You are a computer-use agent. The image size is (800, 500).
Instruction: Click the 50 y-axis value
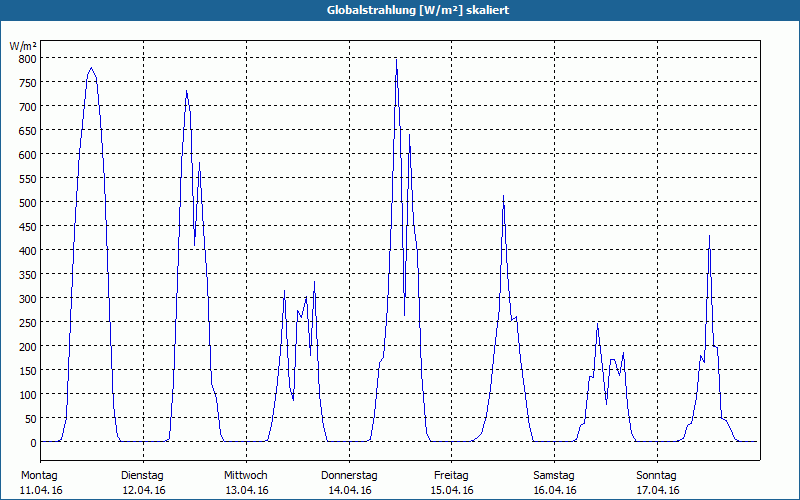(x=31, y=419)
